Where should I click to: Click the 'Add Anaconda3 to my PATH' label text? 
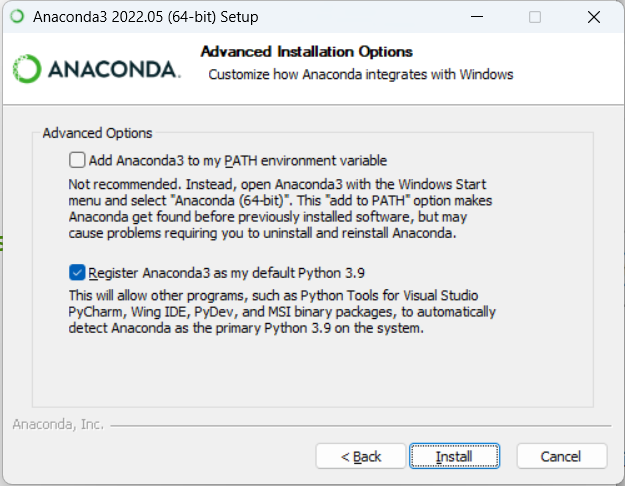pos(237,160)
